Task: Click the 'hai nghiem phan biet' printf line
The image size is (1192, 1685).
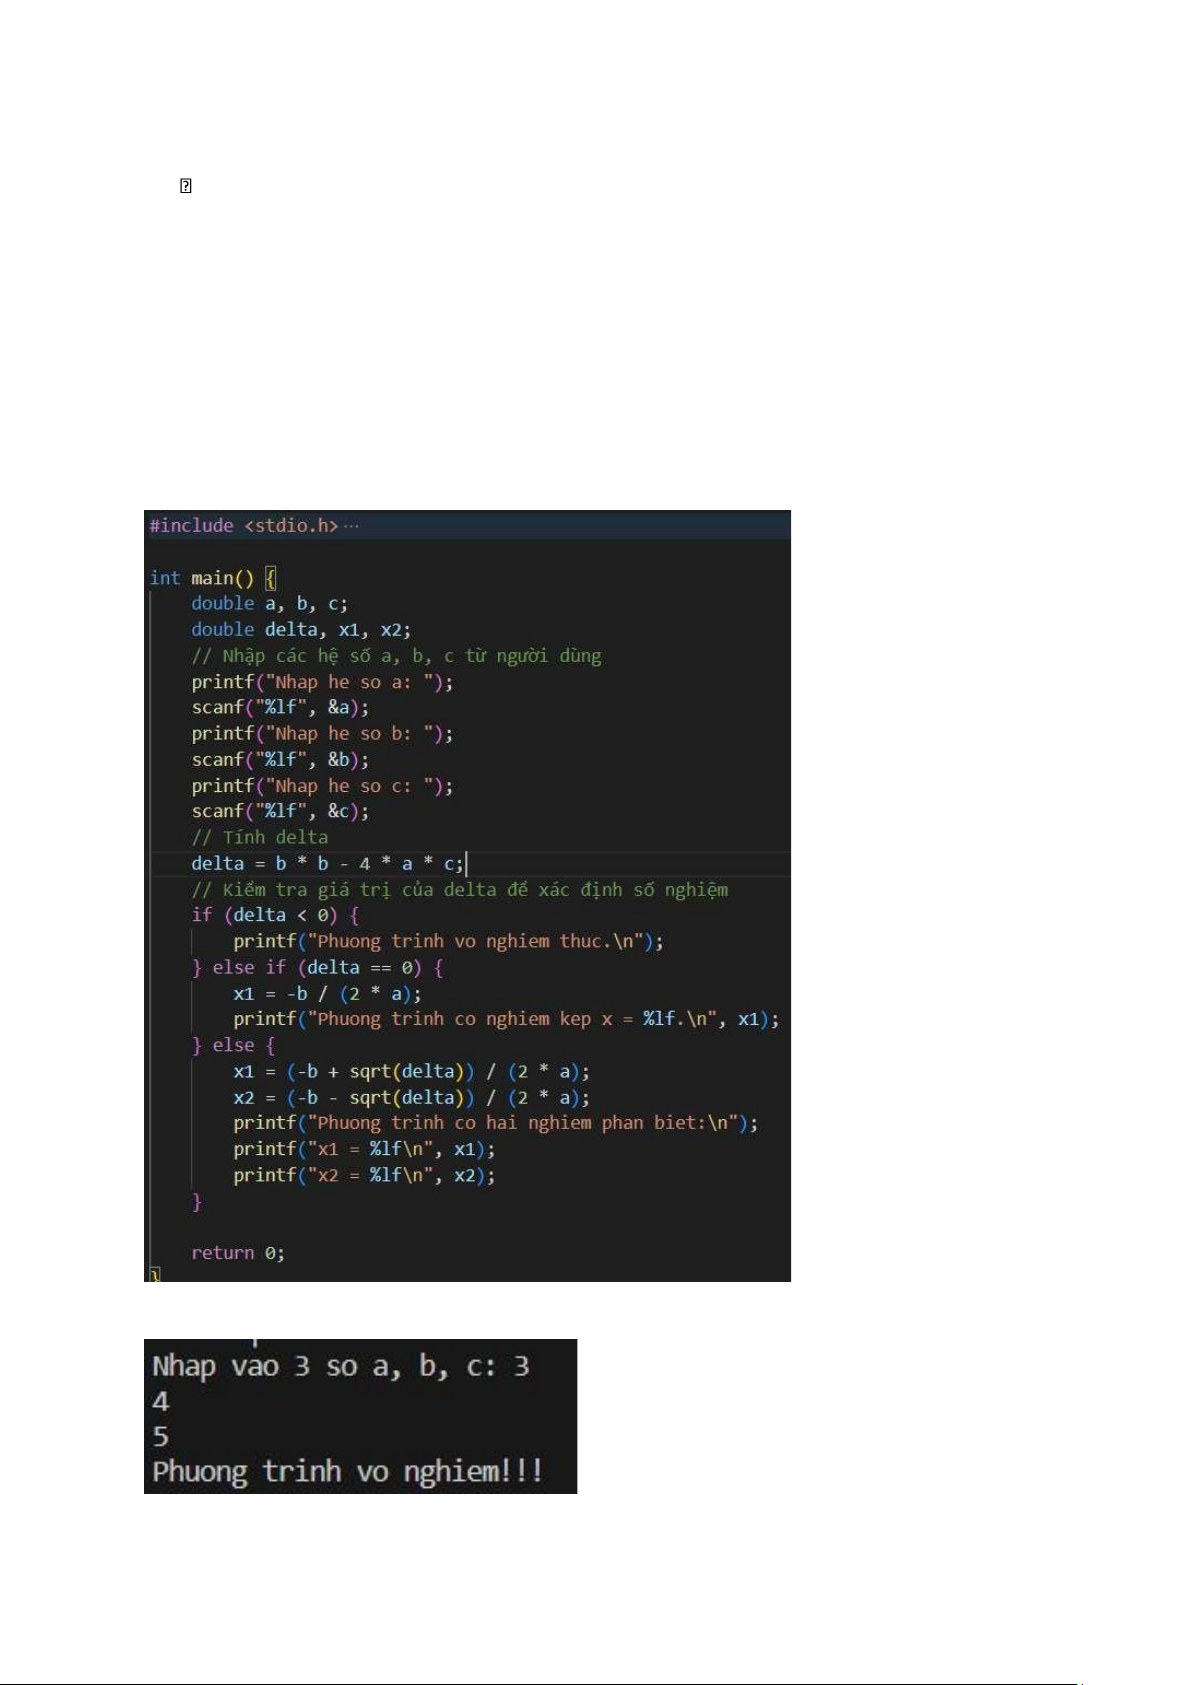Action: point(495,1123)
